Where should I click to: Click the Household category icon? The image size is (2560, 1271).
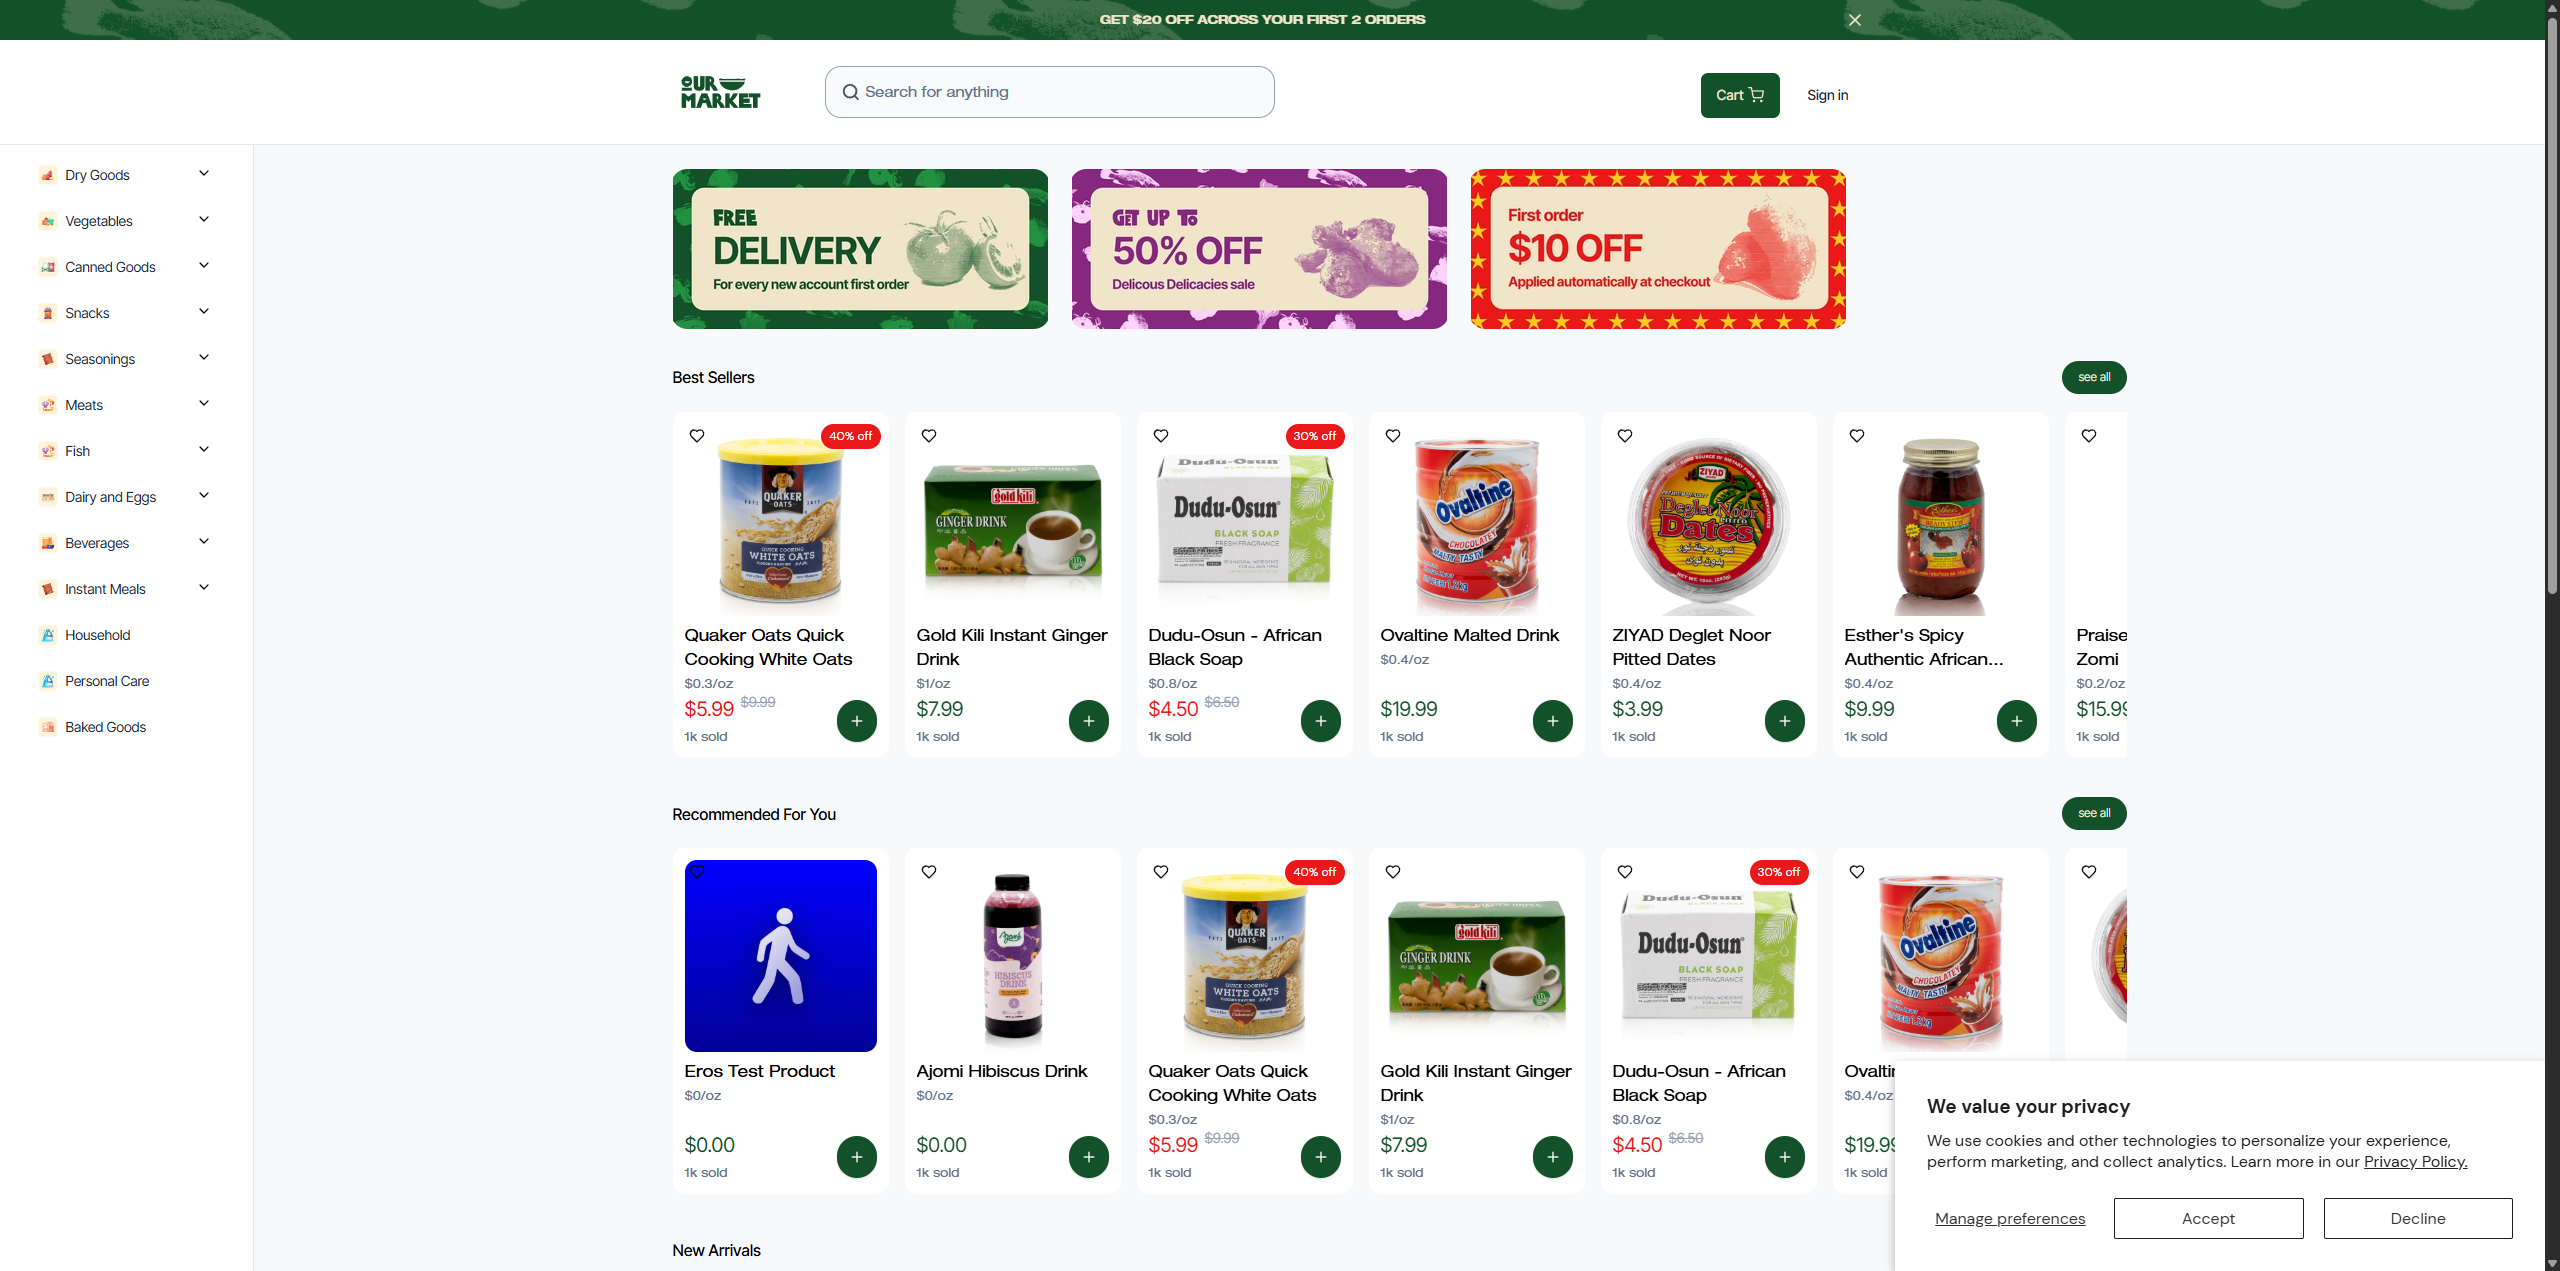coord(47,635)
